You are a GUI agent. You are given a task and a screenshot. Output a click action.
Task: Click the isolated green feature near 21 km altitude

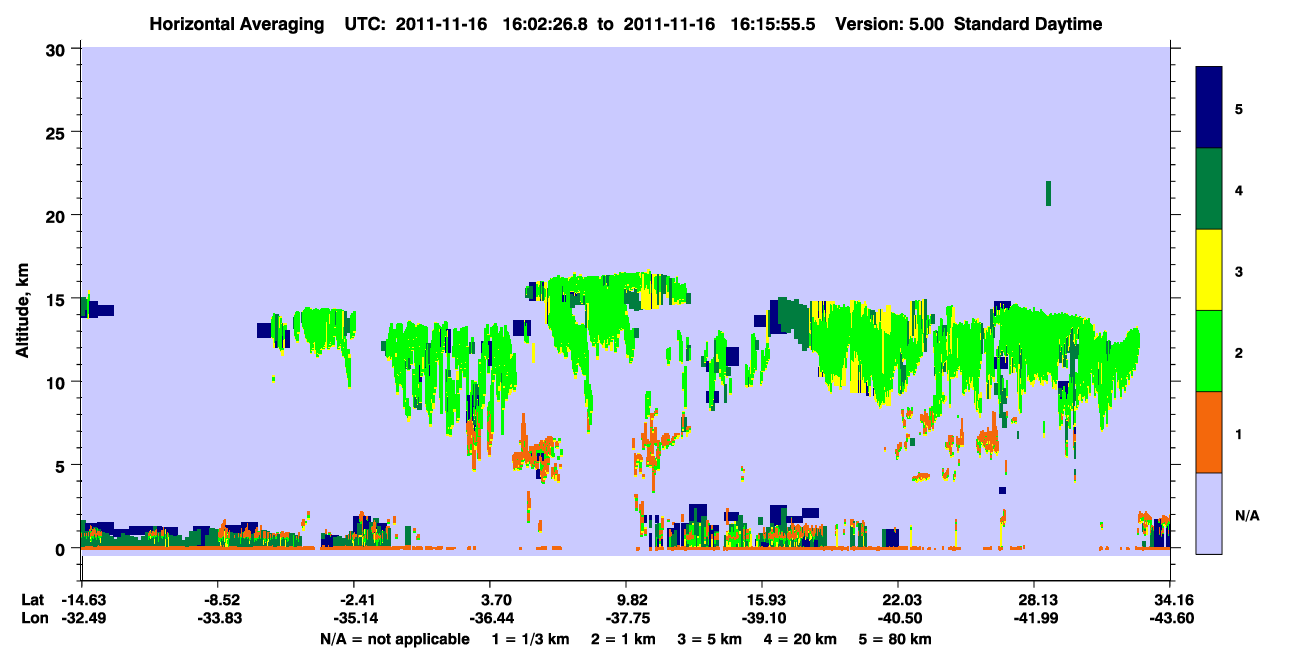click(1048, 193)
